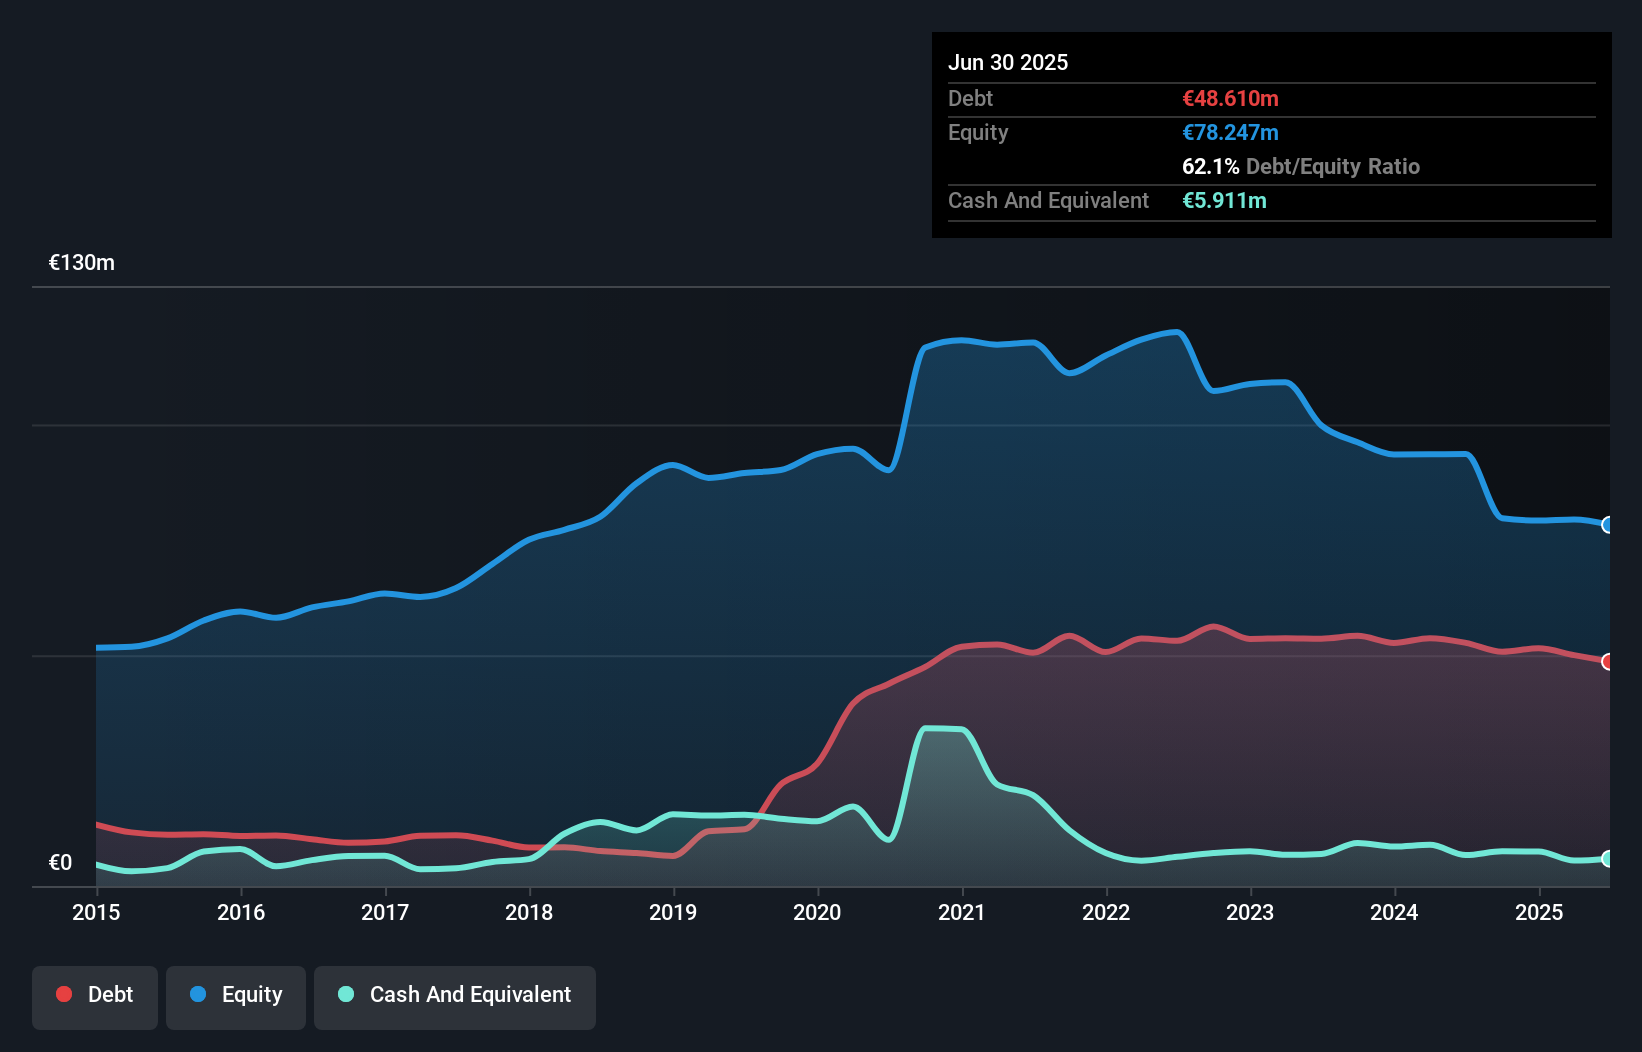Select the Cash endpoint marker on the chart
This screenshot has width=1642, height=1052.
pos(1607,858)
